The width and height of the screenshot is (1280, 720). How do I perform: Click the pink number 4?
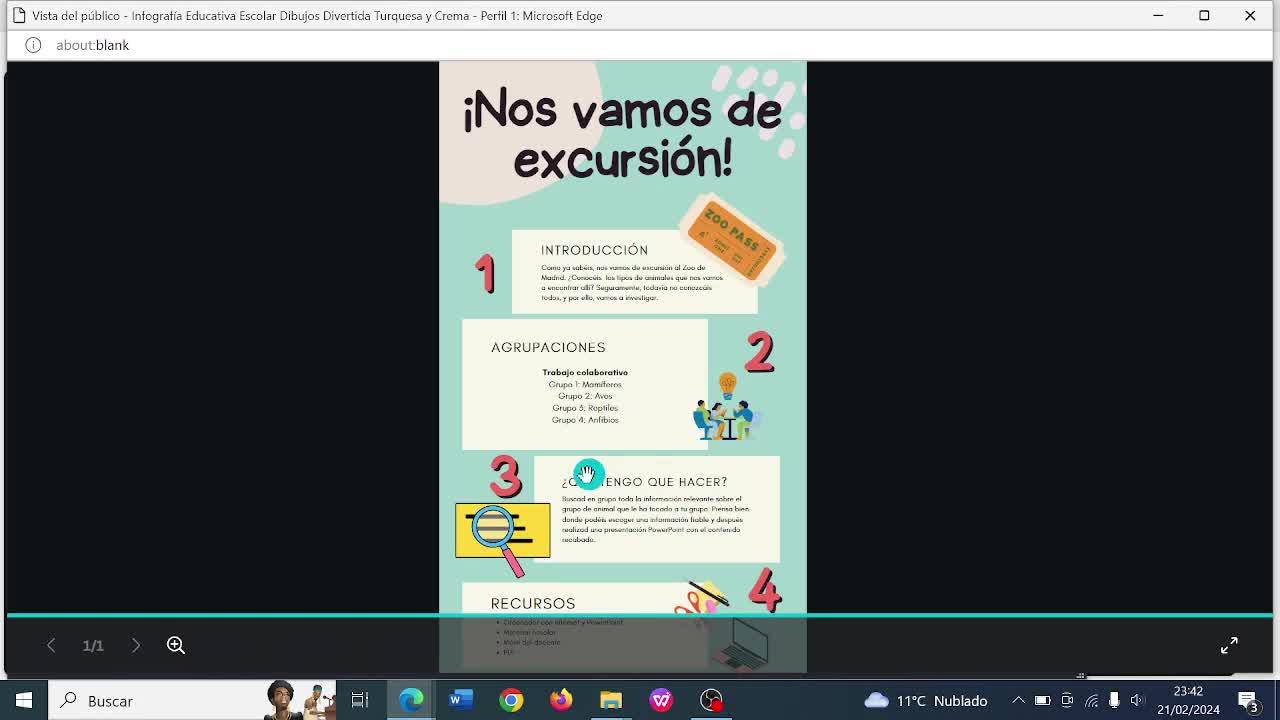765,590
